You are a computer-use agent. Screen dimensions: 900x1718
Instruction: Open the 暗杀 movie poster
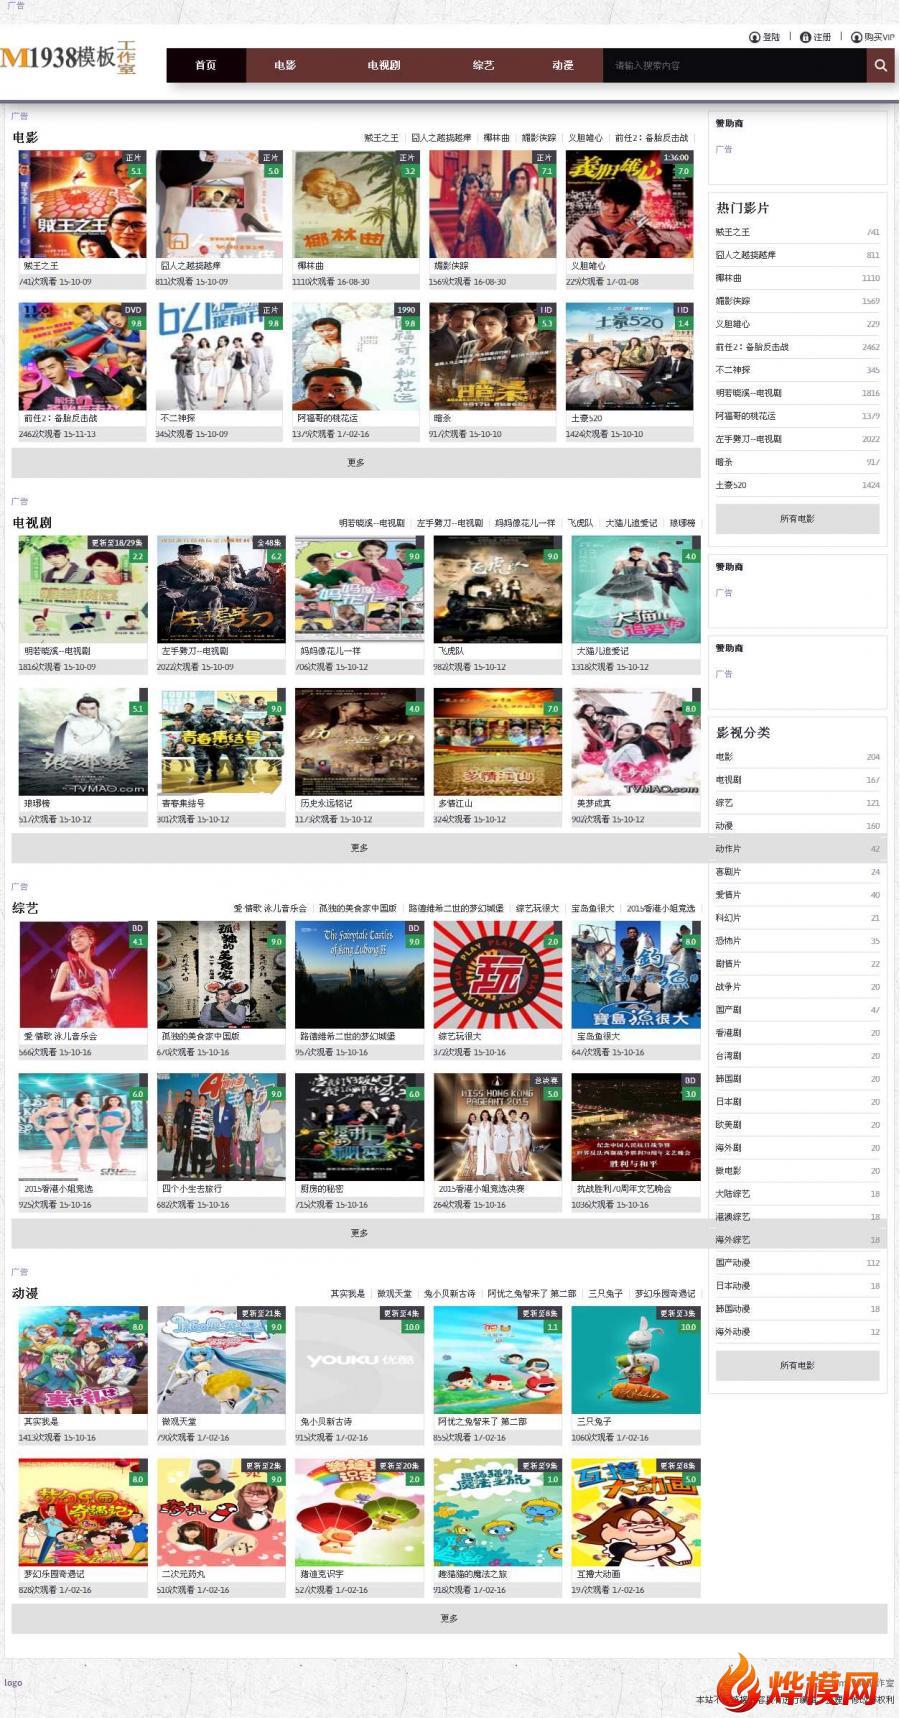tap(492, 357)
